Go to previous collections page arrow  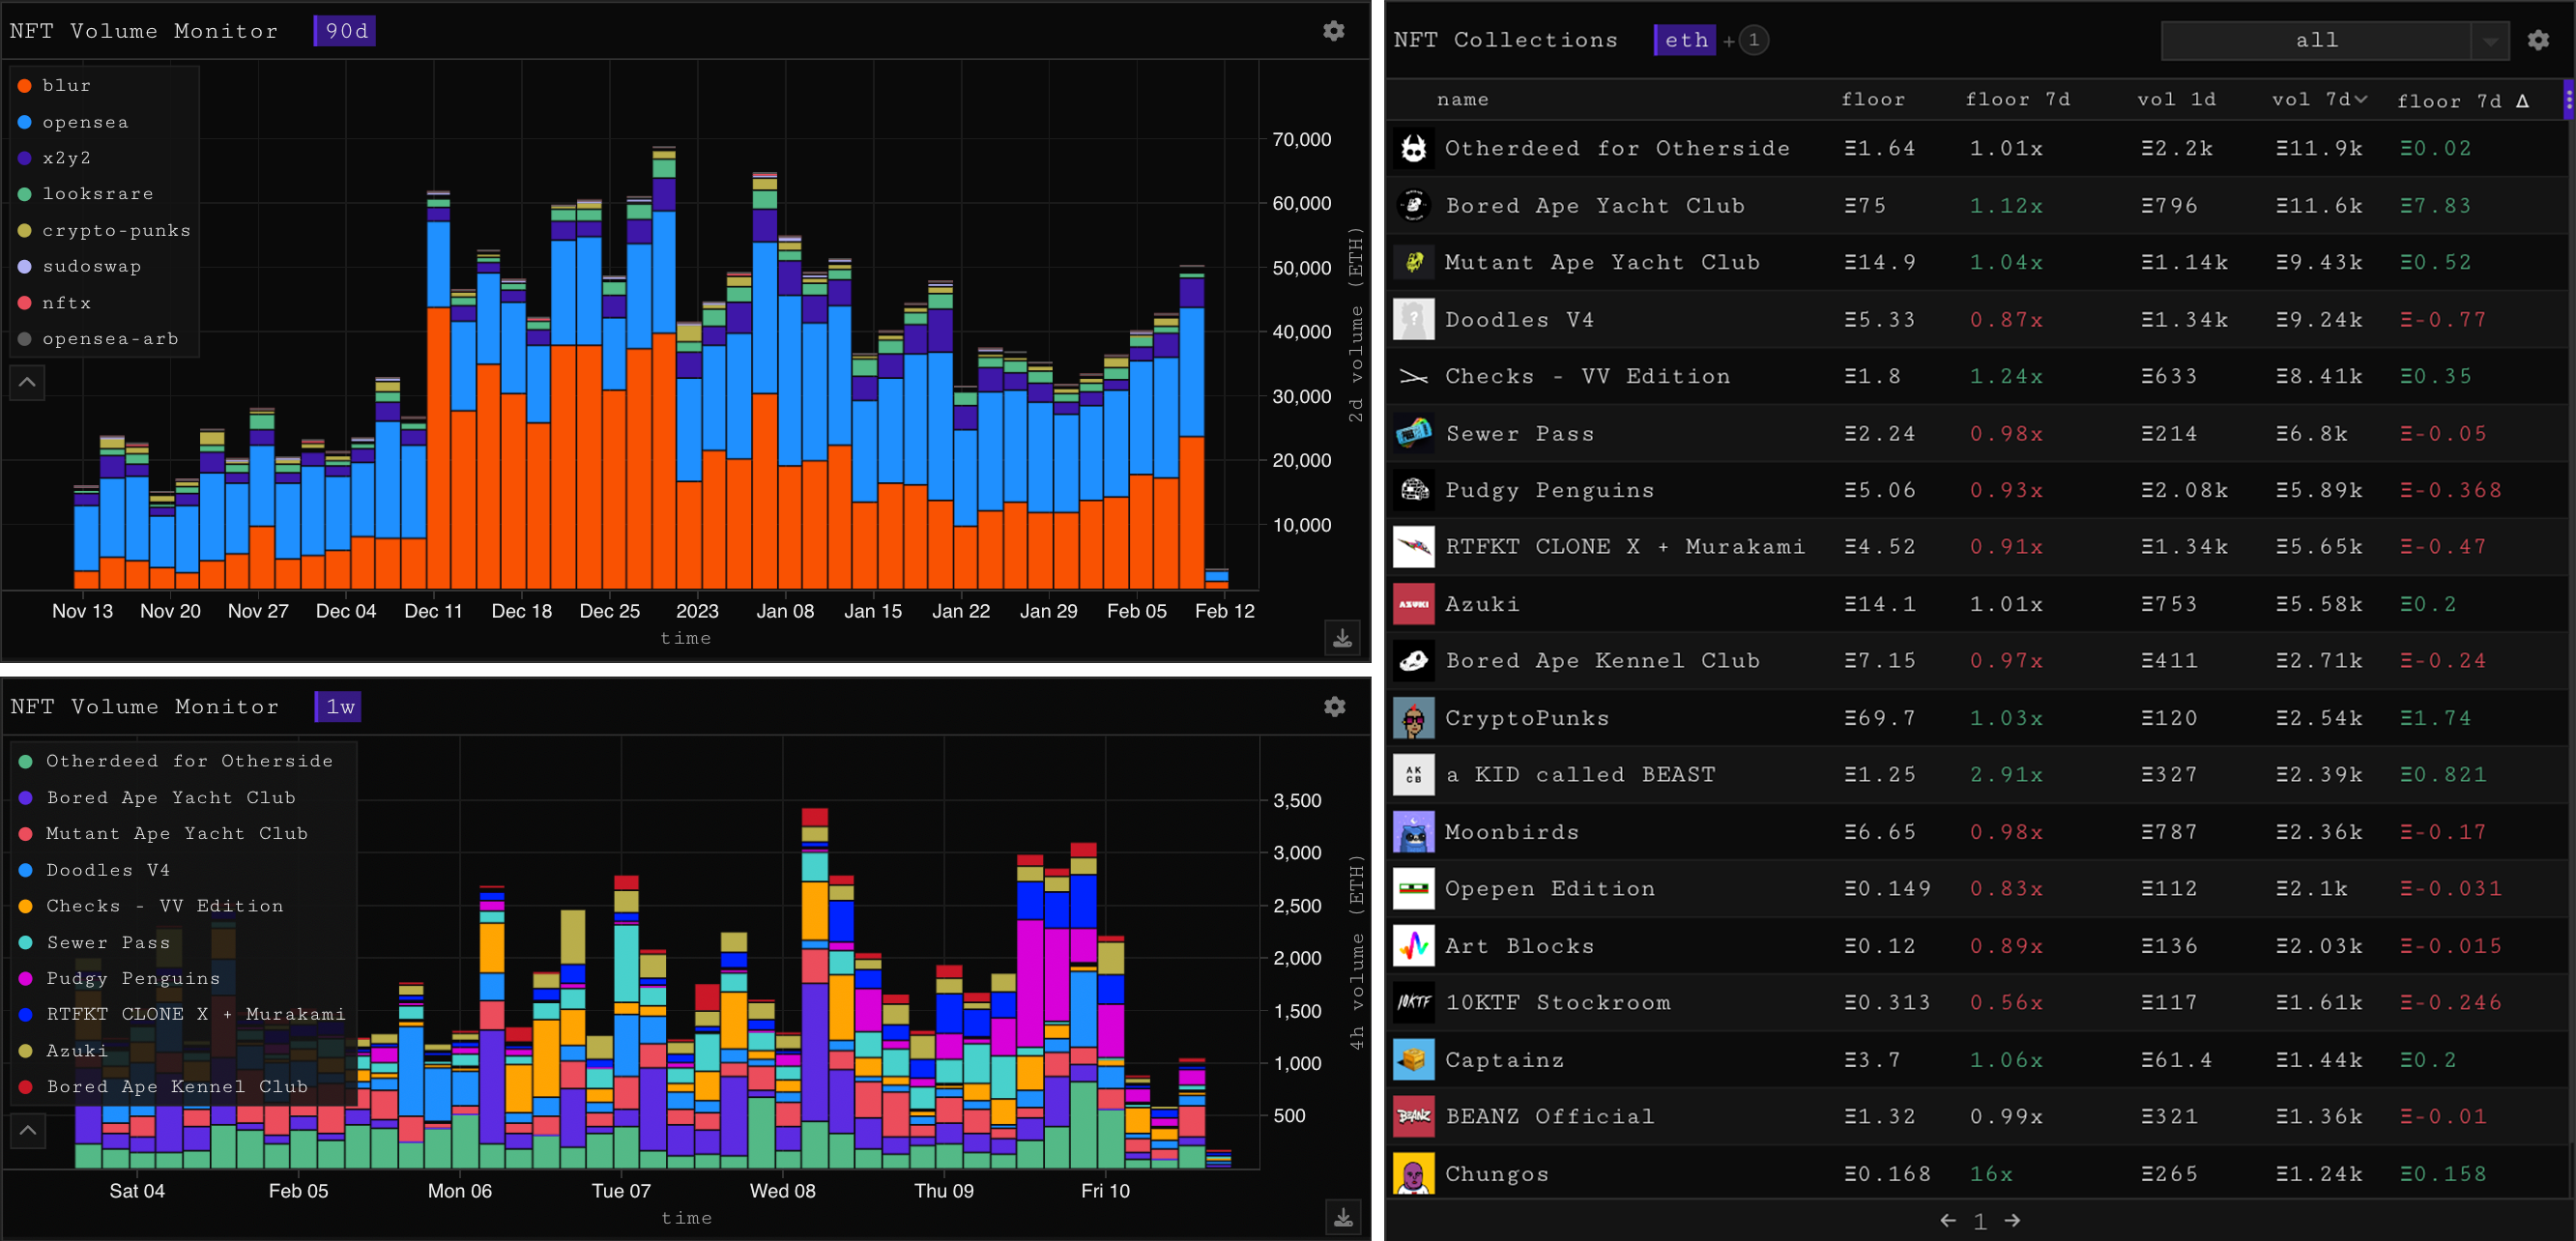(x=1947, y=1220)
